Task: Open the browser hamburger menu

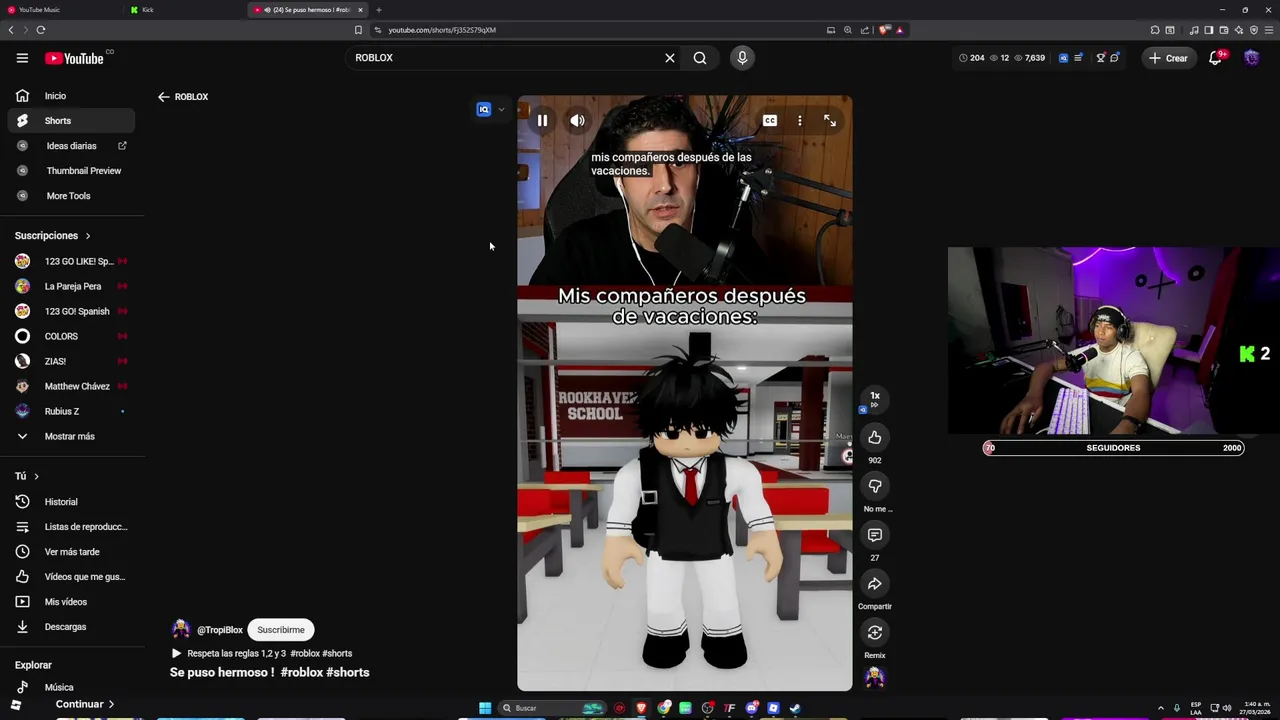Action: 1268,30
